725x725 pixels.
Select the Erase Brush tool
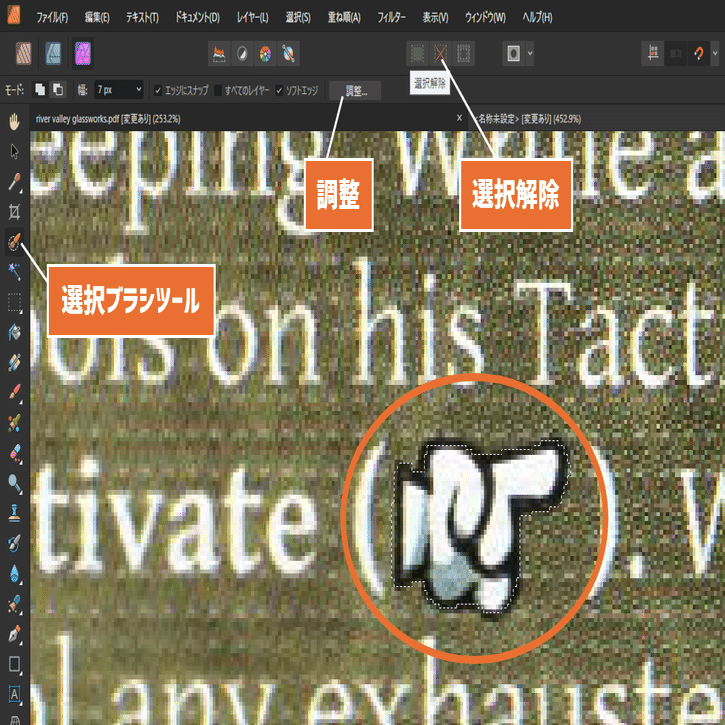coord(14,453)
